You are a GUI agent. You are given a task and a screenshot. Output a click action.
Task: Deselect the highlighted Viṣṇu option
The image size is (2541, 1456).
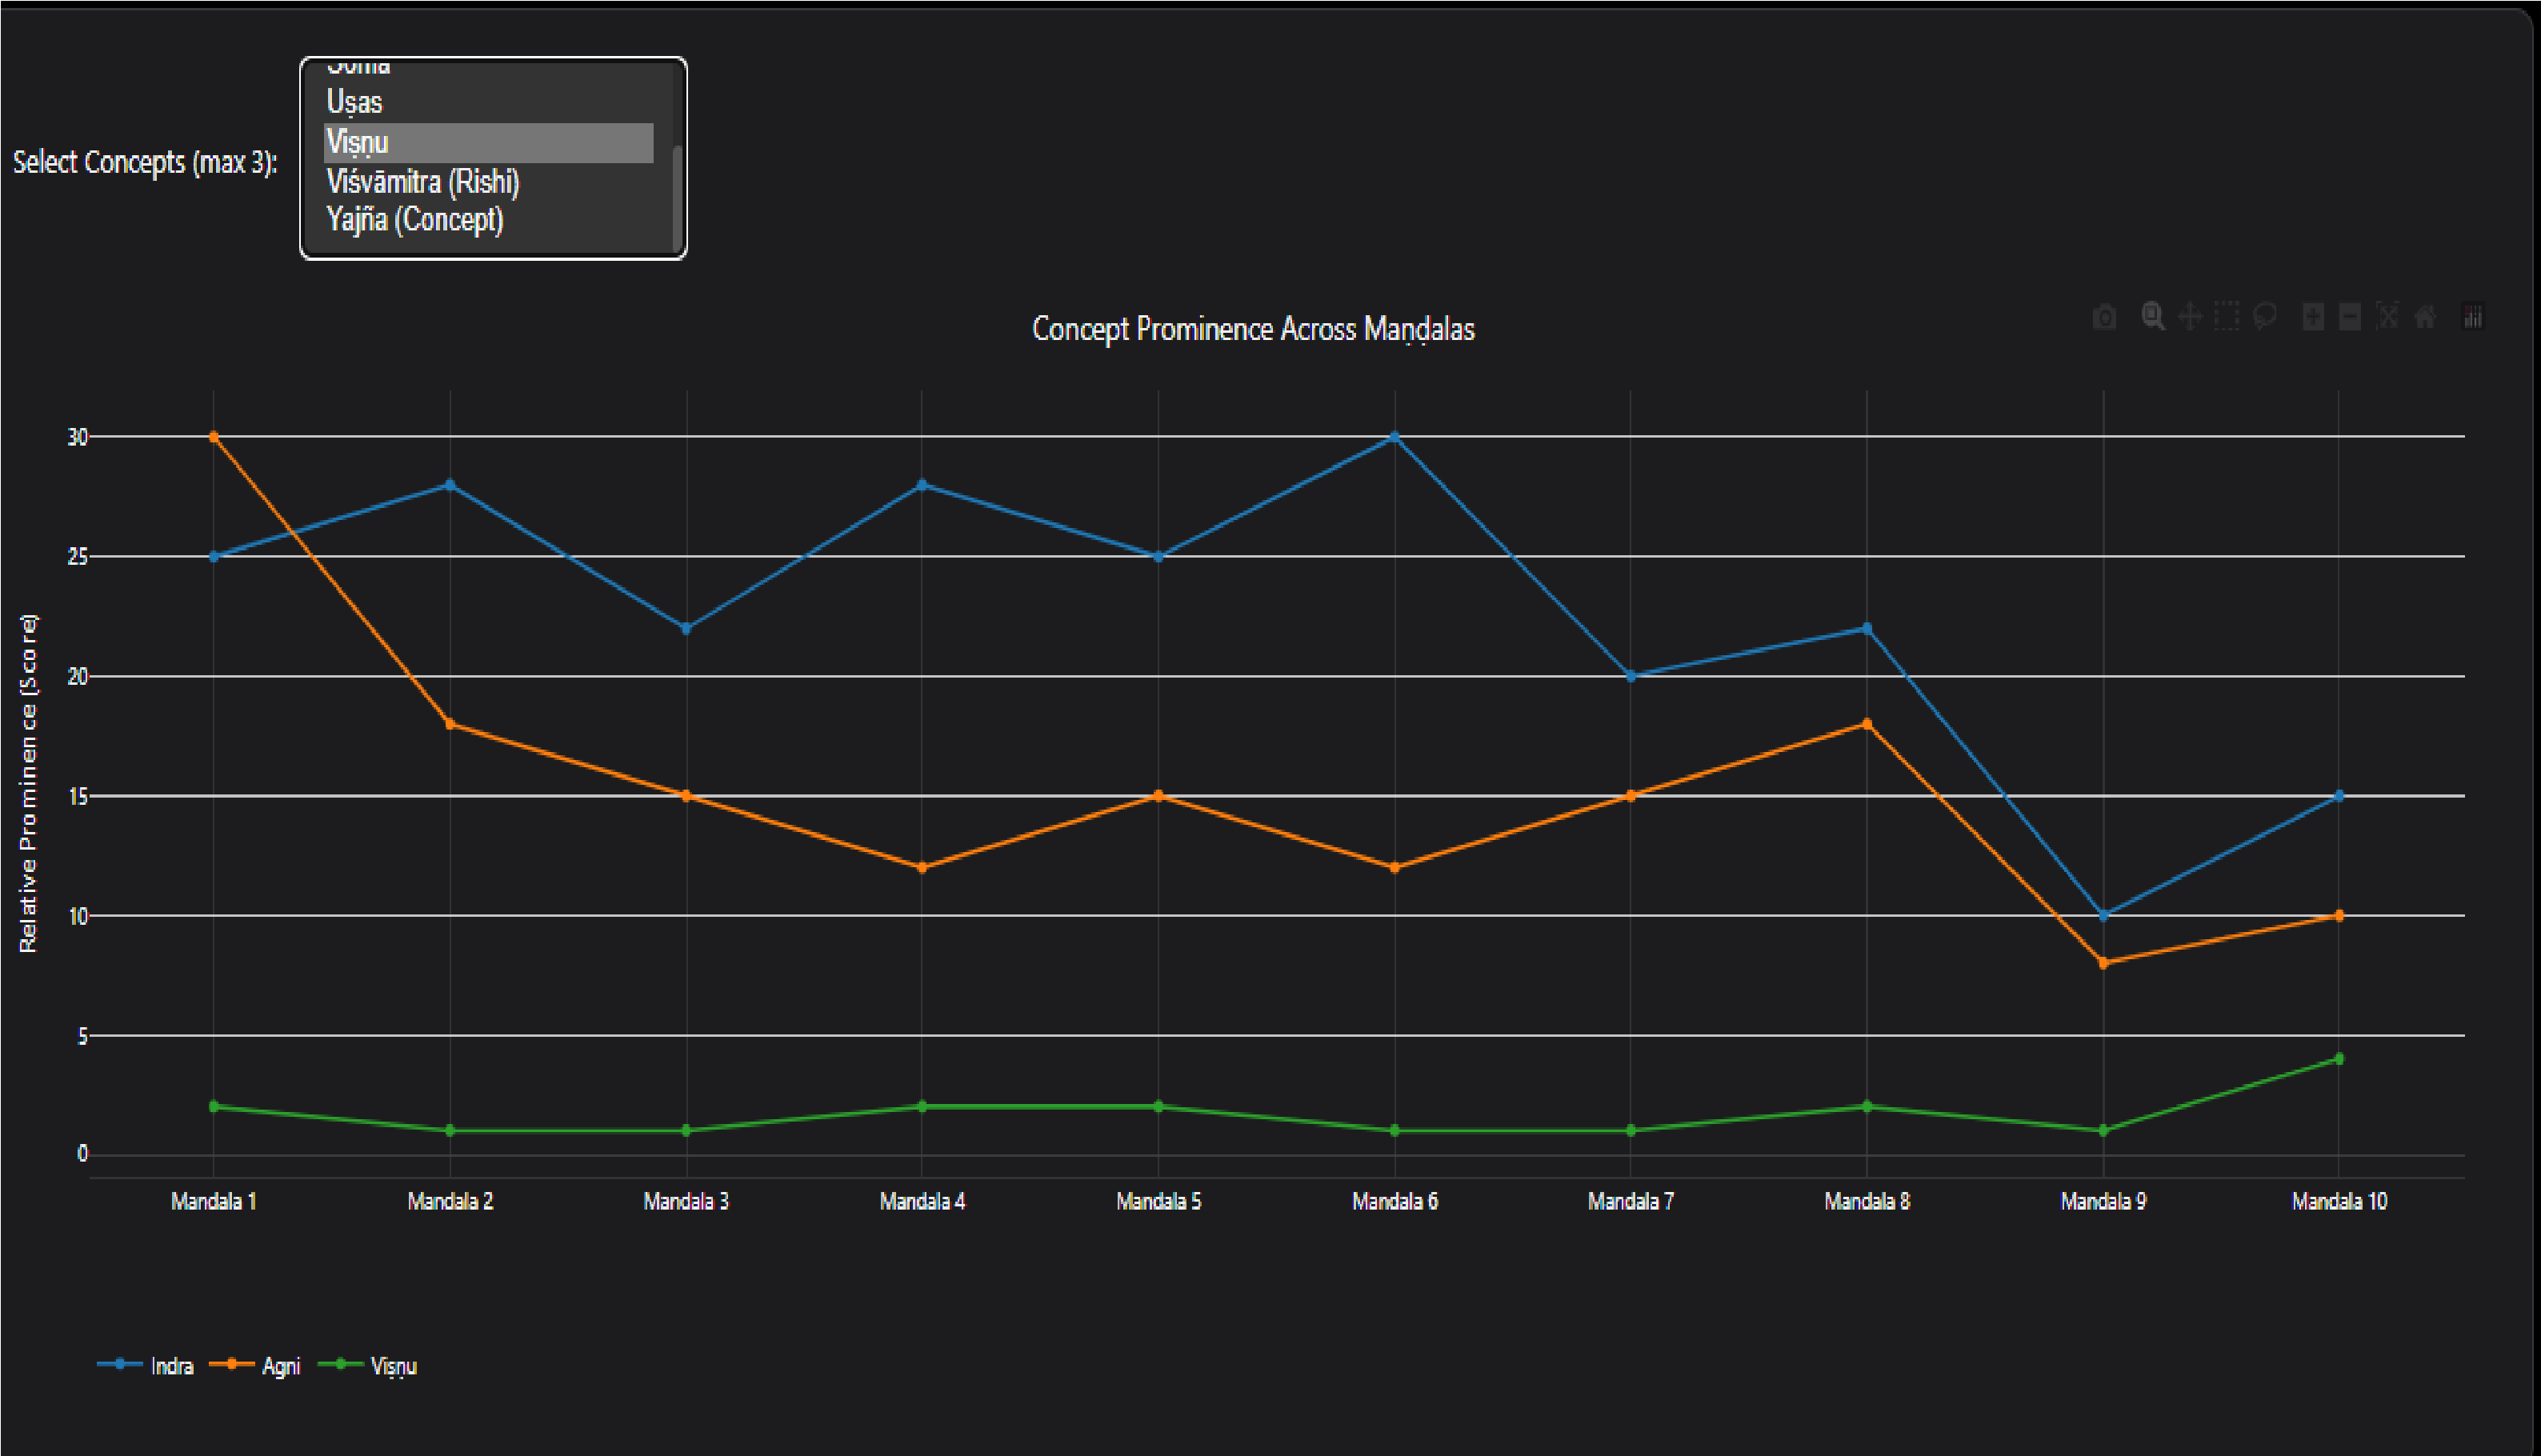click(357, 142)
